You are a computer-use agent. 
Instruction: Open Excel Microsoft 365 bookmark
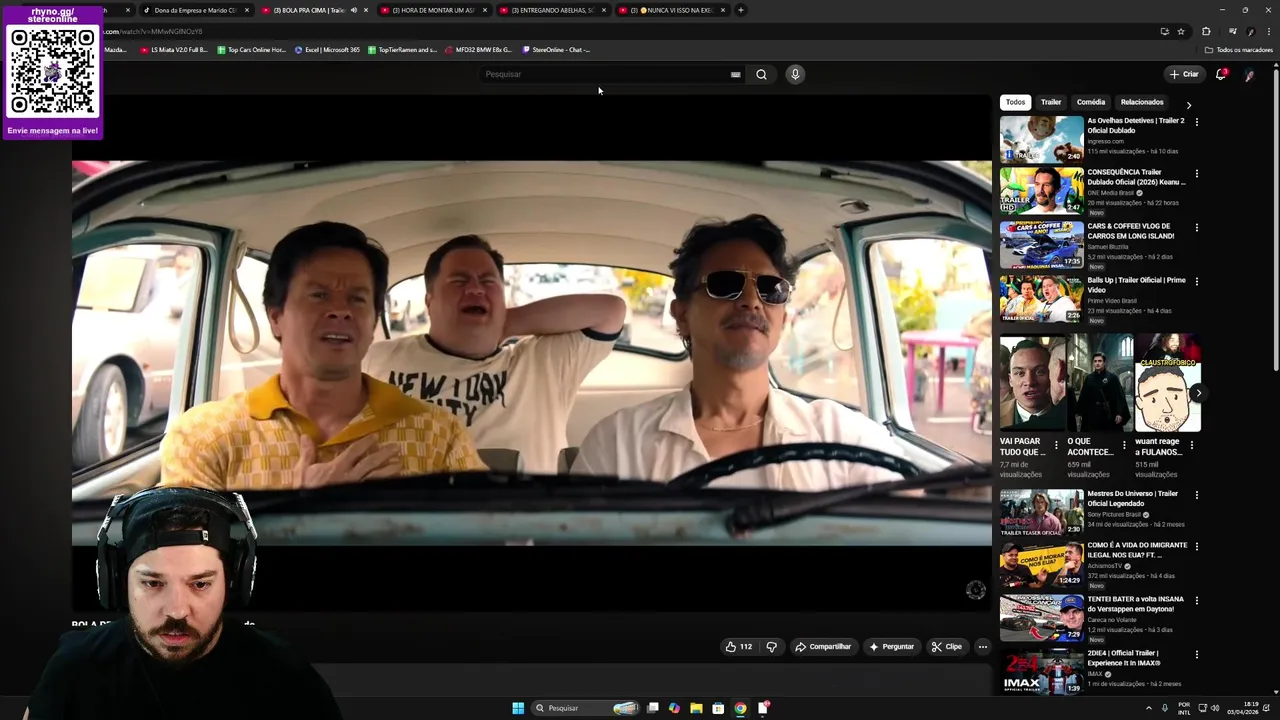327,50
